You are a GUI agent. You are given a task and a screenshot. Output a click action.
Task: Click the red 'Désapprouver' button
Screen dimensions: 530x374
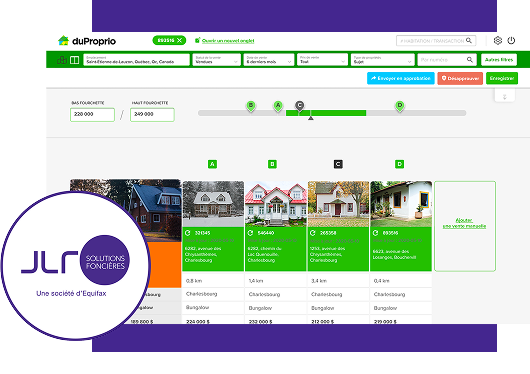460,78
